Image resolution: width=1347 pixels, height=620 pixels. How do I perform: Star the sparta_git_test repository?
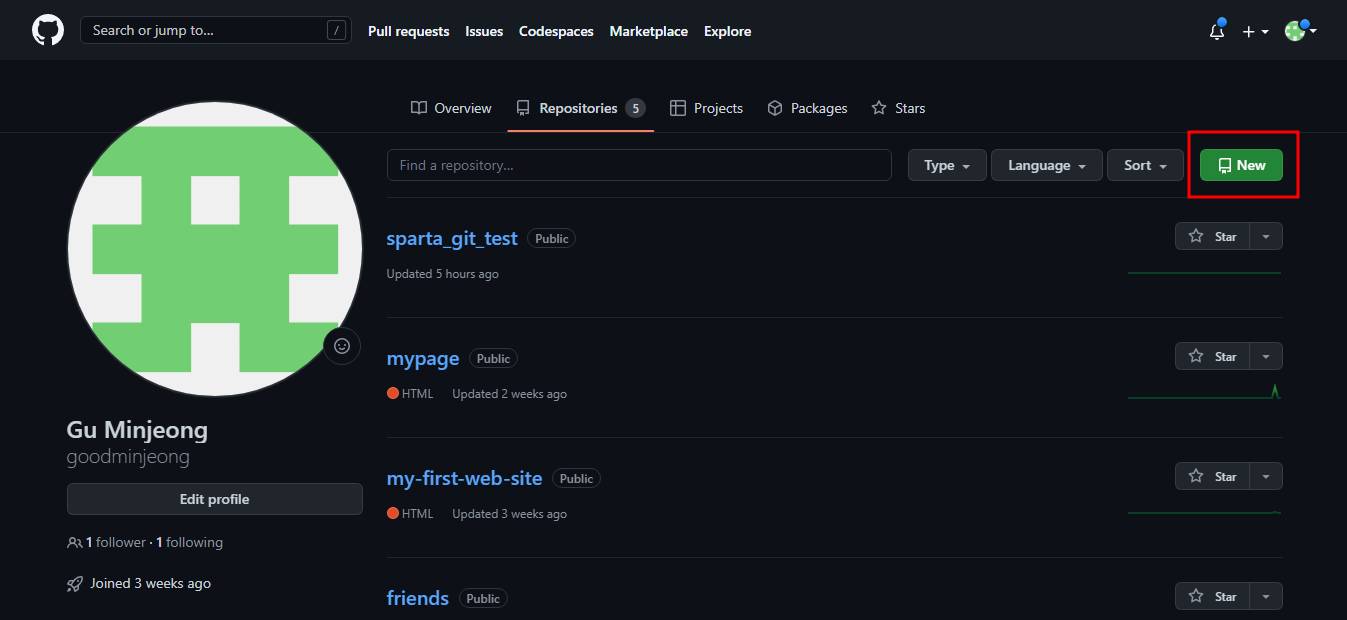[1212, 236]
